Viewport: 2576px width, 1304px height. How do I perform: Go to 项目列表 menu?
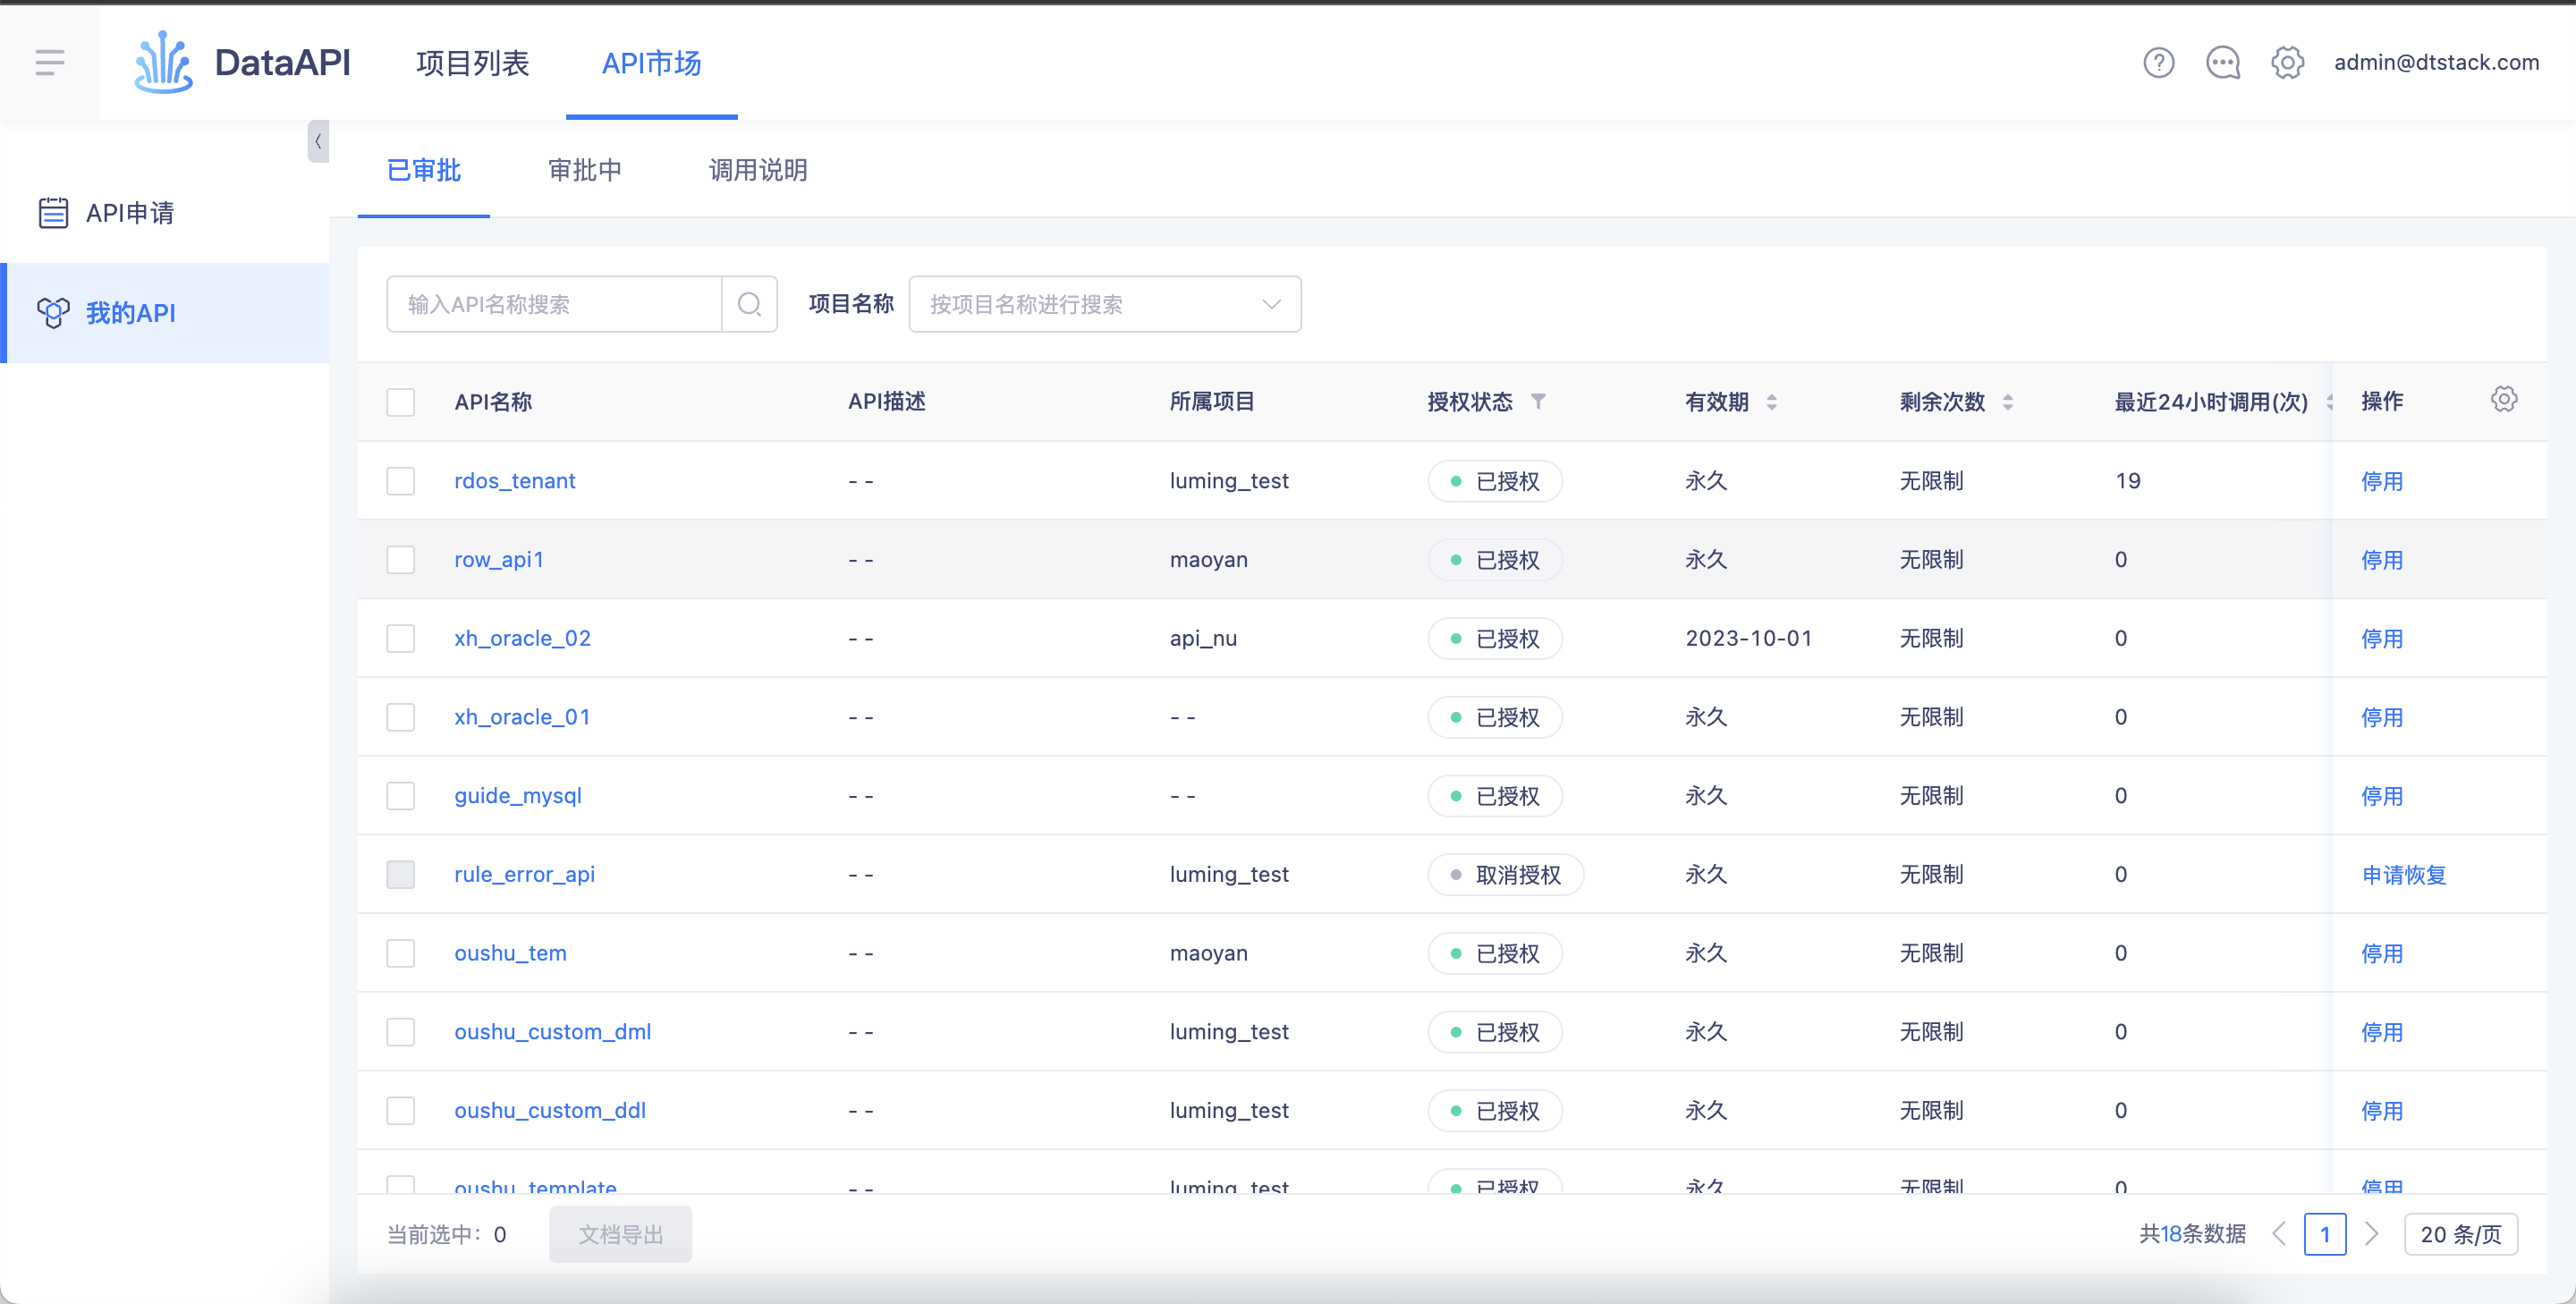pos(472,63)
